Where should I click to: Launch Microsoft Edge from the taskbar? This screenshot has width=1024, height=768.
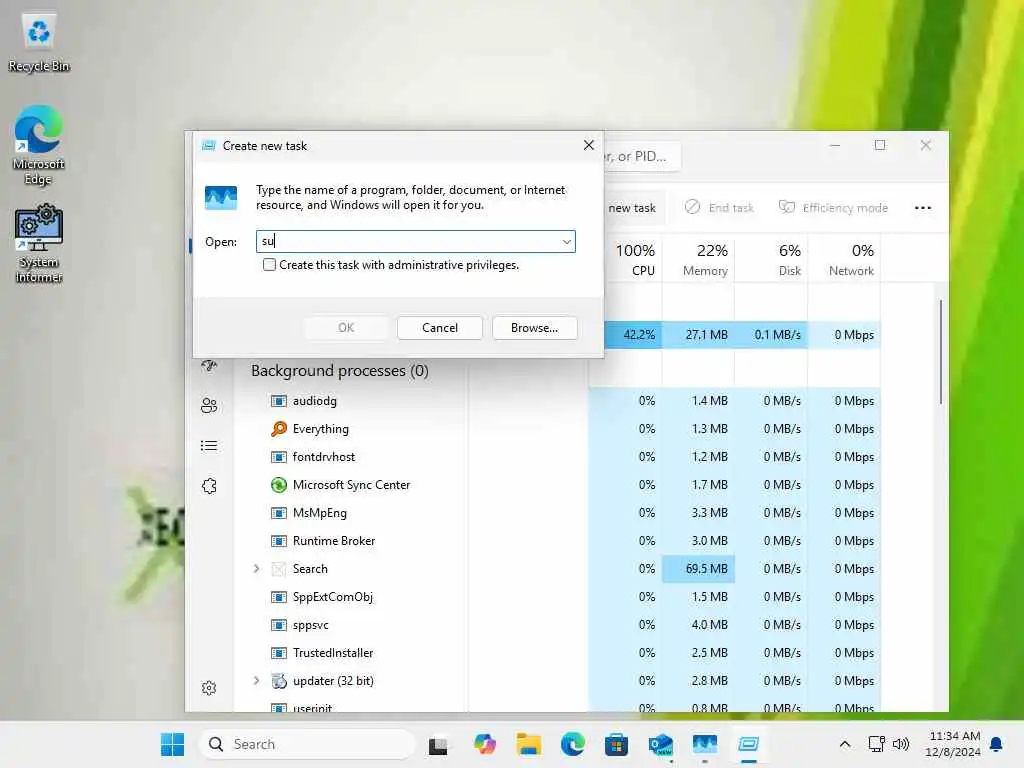coord(572,744)
